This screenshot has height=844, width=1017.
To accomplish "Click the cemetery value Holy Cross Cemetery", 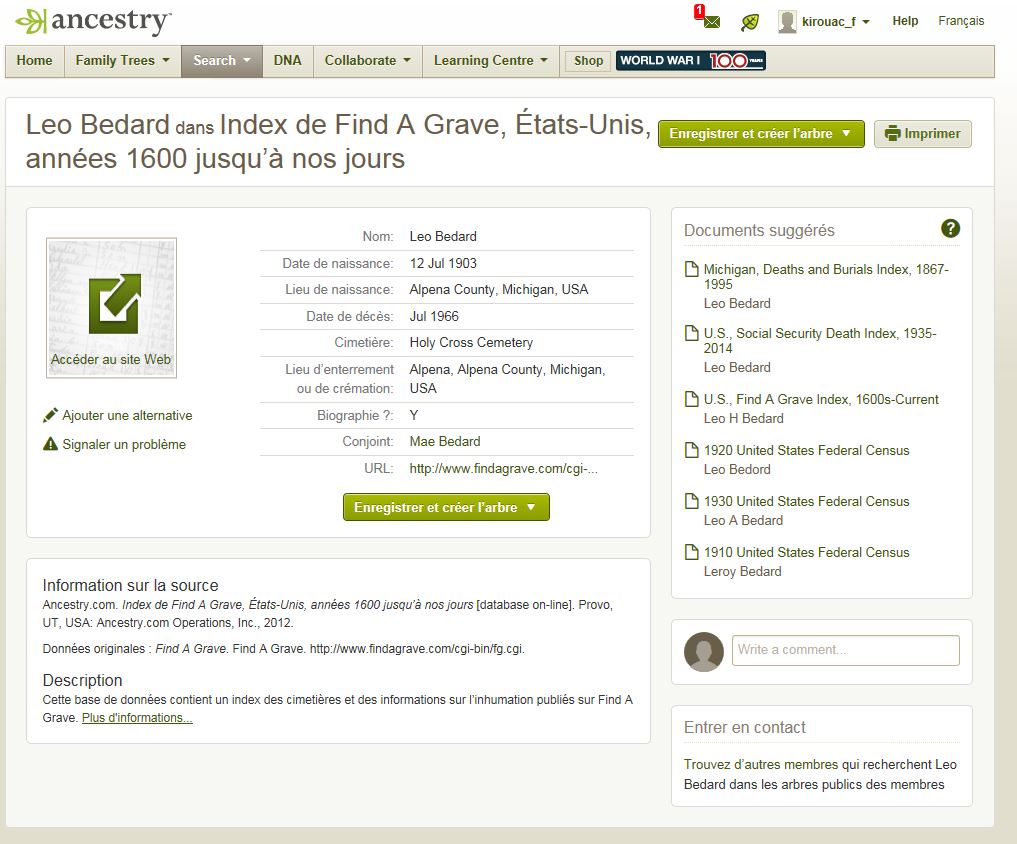I will tap(471, 342).
